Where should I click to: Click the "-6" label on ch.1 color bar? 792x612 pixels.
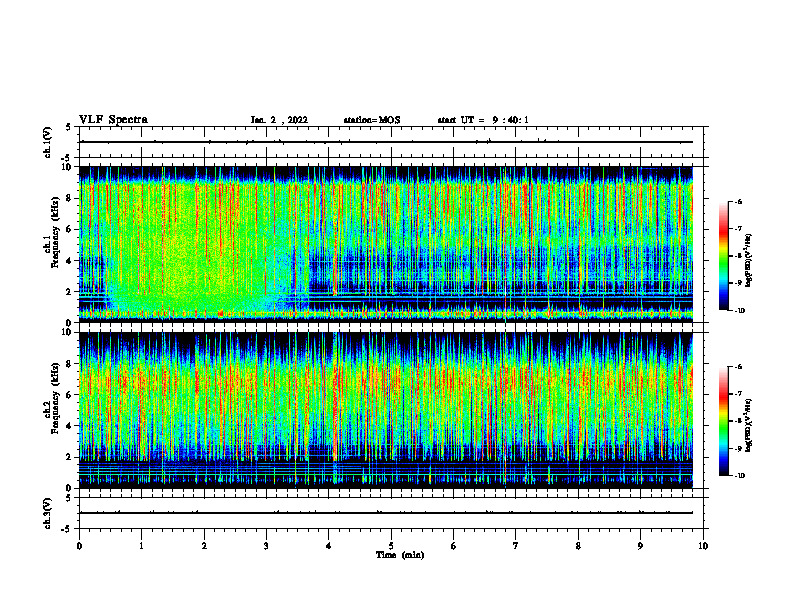click(x=738, y=201)
